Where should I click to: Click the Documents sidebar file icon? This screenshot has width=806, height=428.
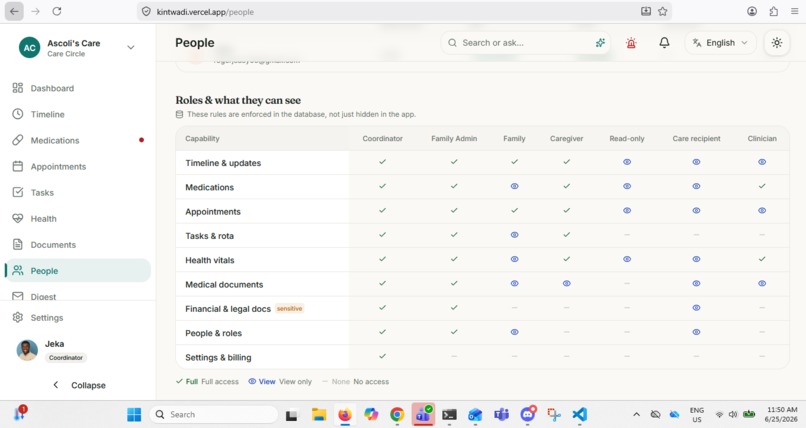17,245
